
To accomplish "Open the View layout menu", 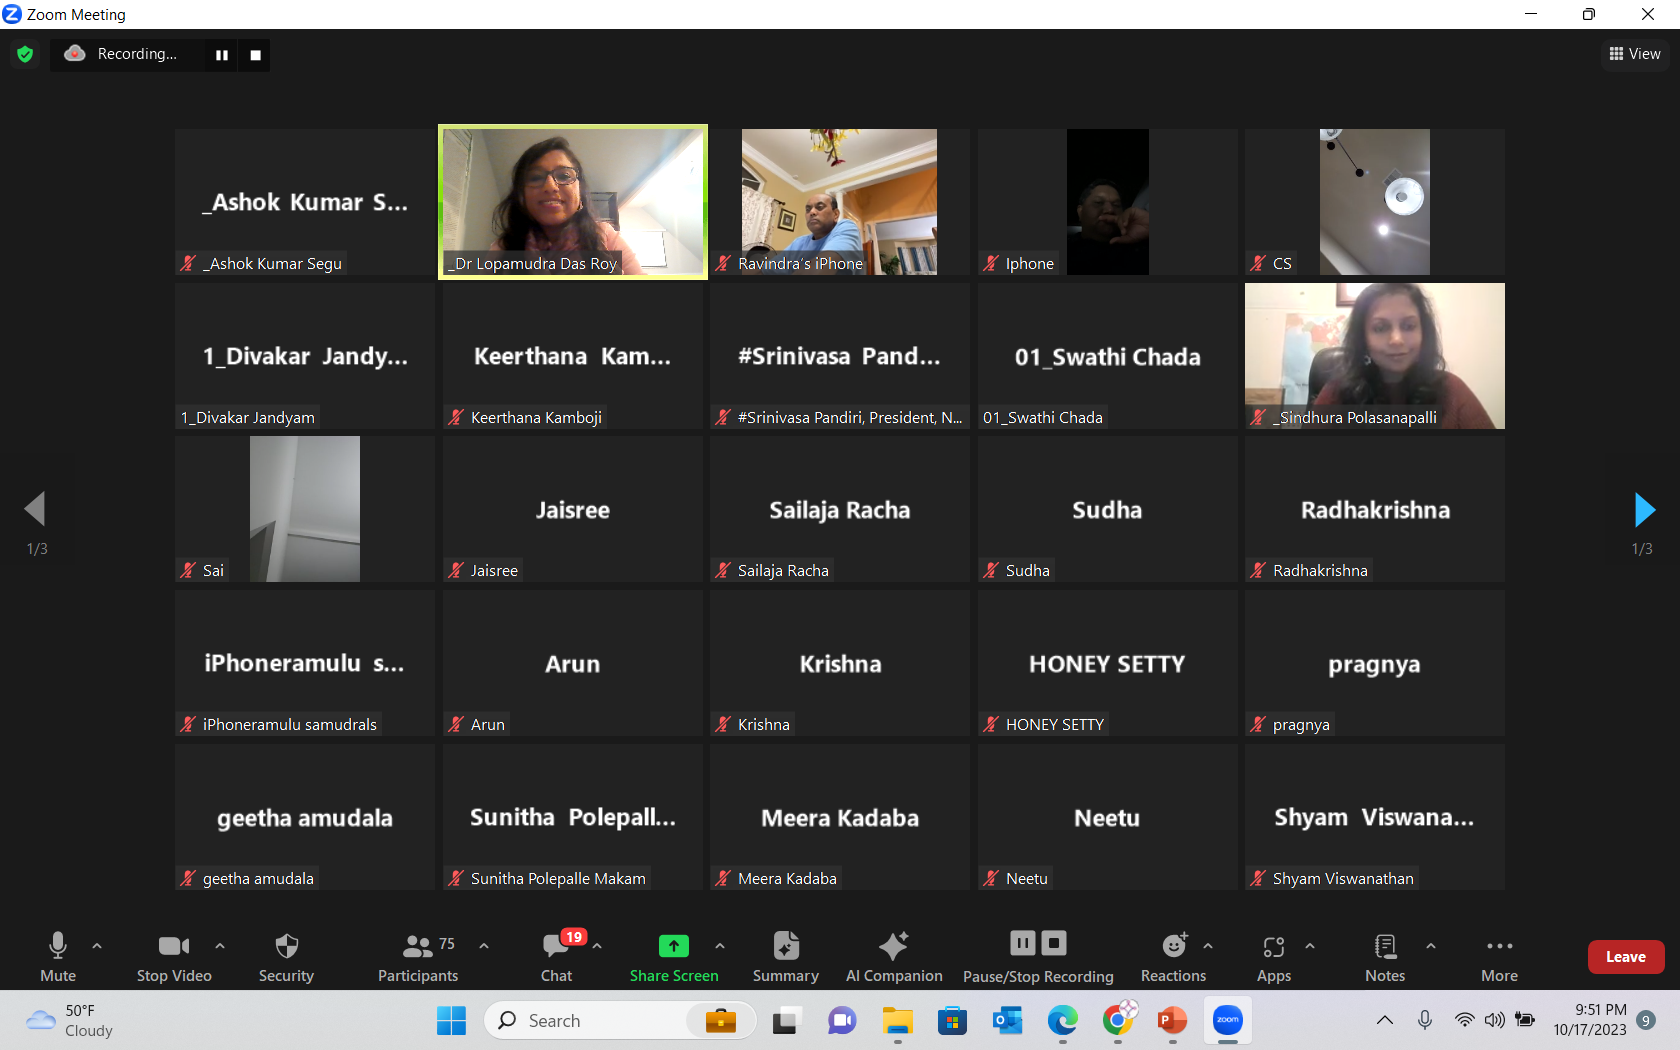I will pyautogui.click(x=1635, y=54).
